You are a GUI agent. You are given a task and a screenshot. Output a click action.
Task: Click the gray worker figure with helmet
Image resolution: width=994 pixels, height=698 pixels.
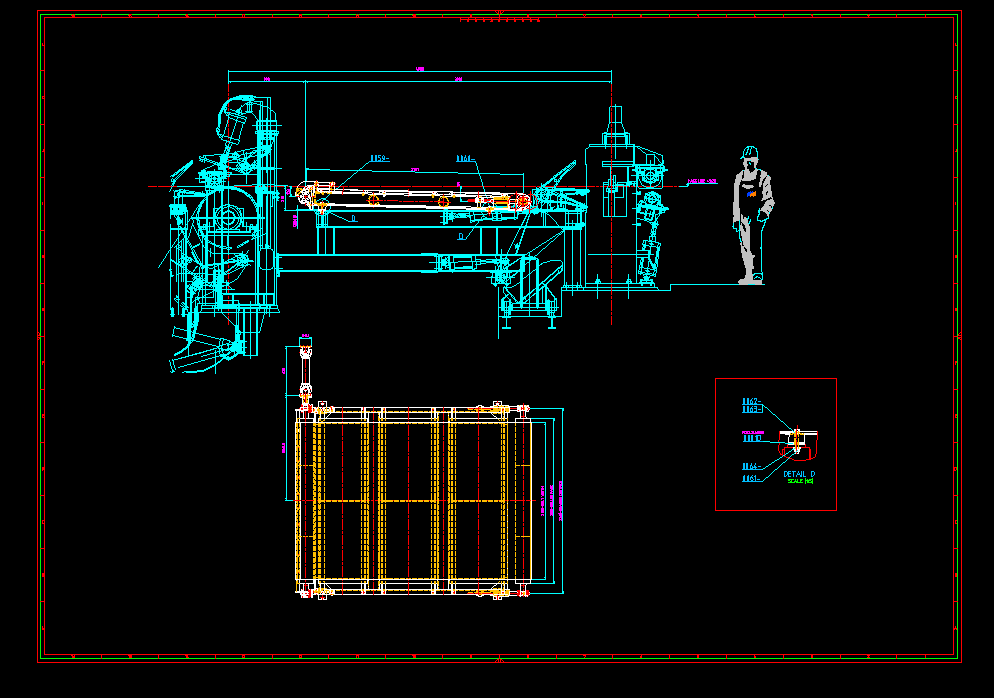click(753, 215)
